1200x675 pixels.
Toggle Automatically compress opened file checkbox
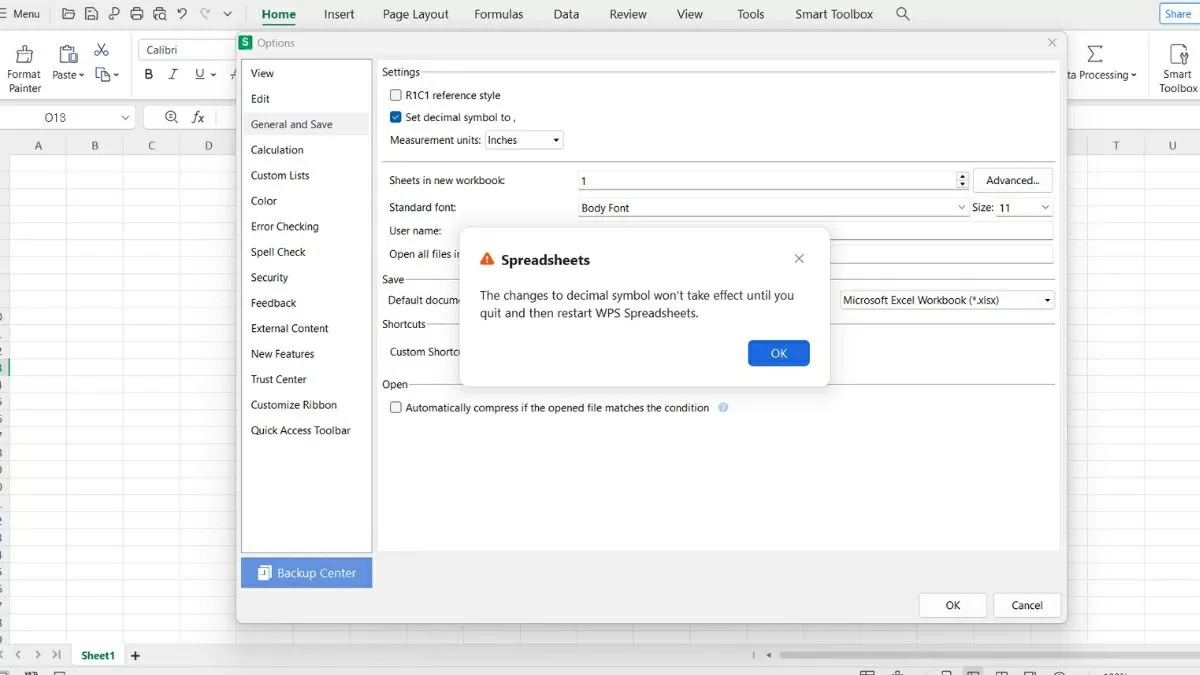[x=396, y=408]
